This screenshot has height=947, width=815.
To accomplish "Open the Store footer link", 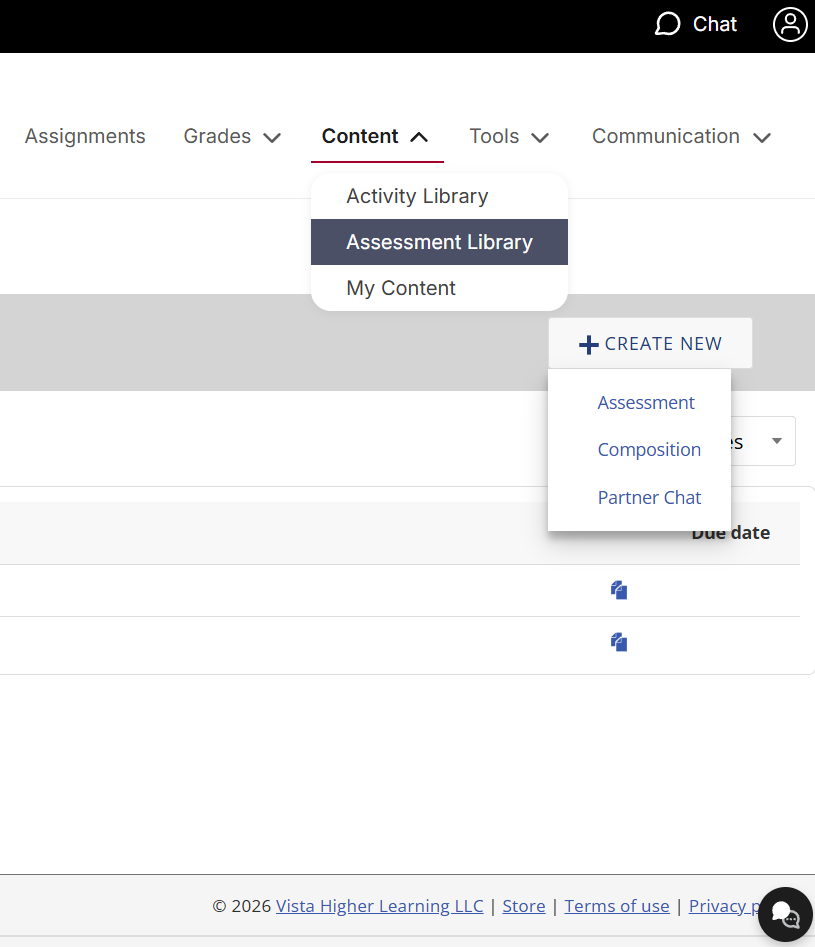I will tap(524, 906).
